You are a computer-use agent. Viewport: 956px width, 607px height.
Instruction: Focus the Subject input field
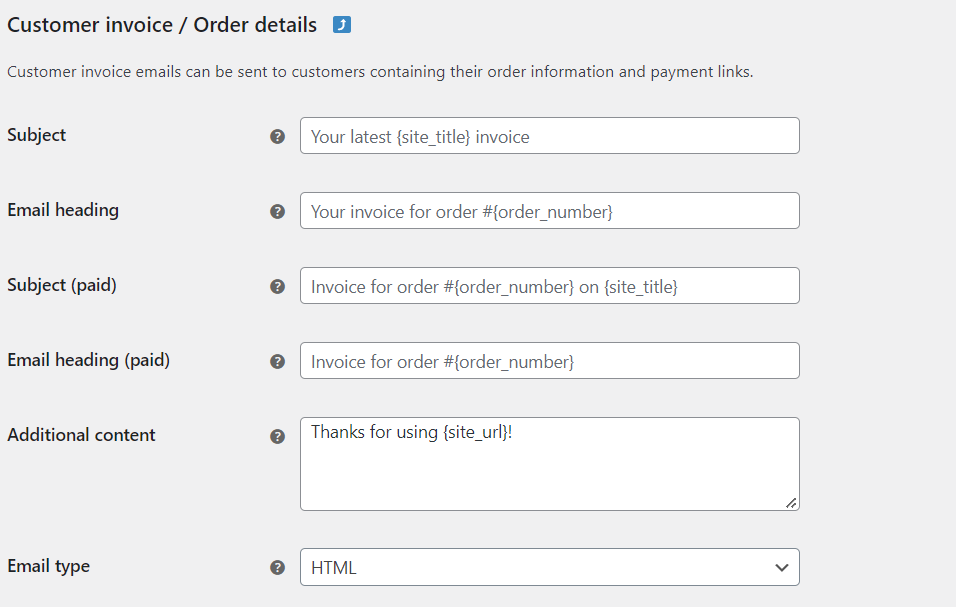click(549, 136)
